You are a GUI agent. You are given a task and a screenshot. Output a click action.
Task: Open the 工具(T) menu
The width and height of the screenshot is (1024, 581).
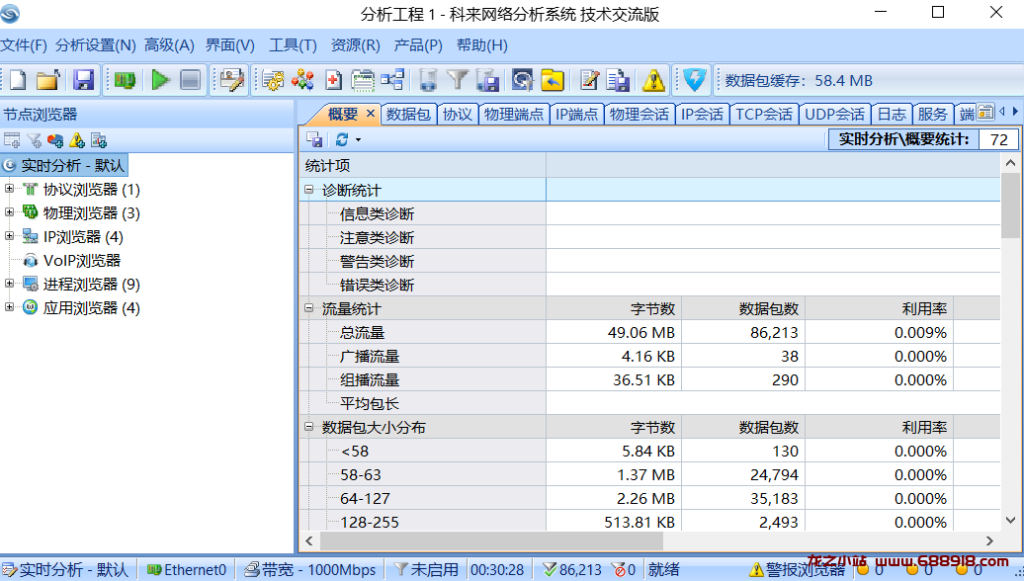tap(293, 45)
